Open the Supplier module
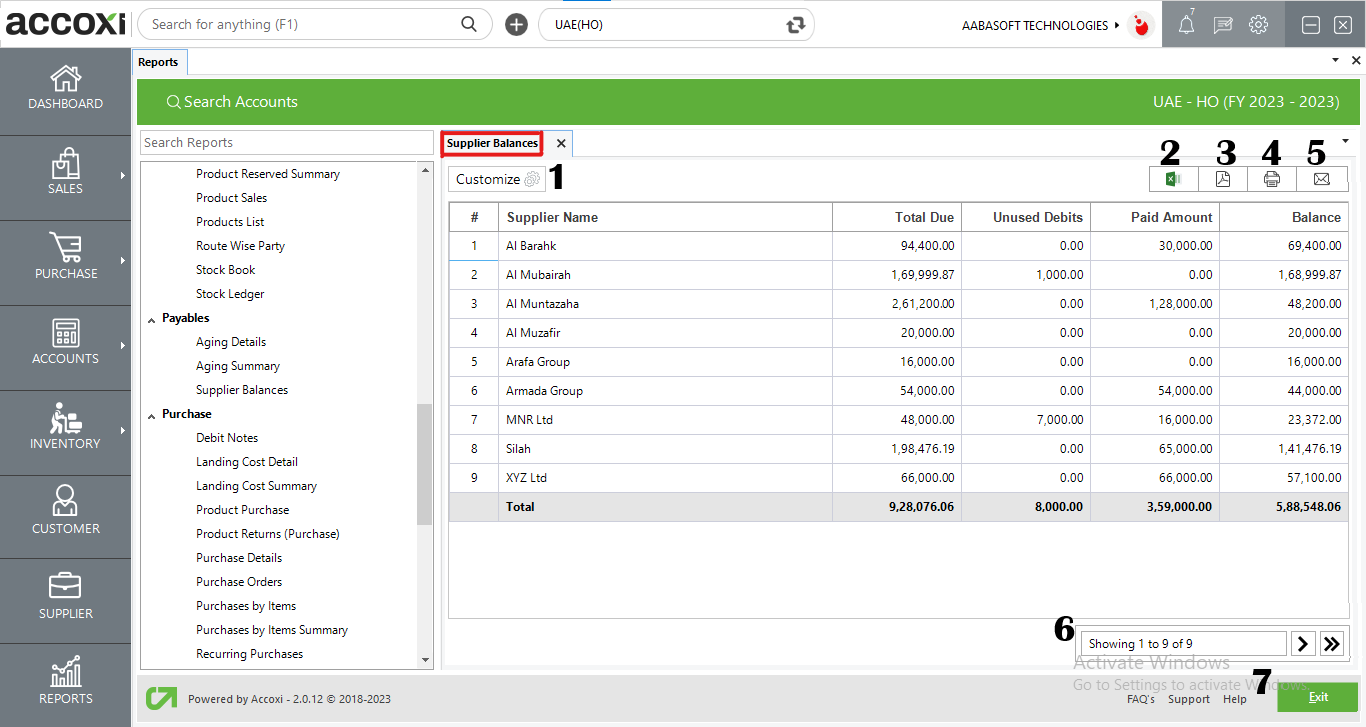Image resolution: width=1366 pixels, height=727 pixels. click(x=65, y=600)
